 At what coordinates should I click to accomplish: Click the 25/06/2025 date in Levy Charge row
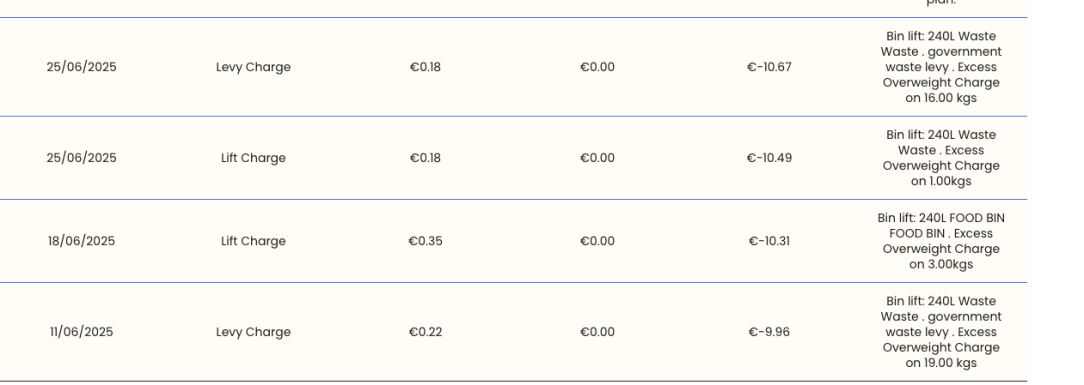pos(82,67)
